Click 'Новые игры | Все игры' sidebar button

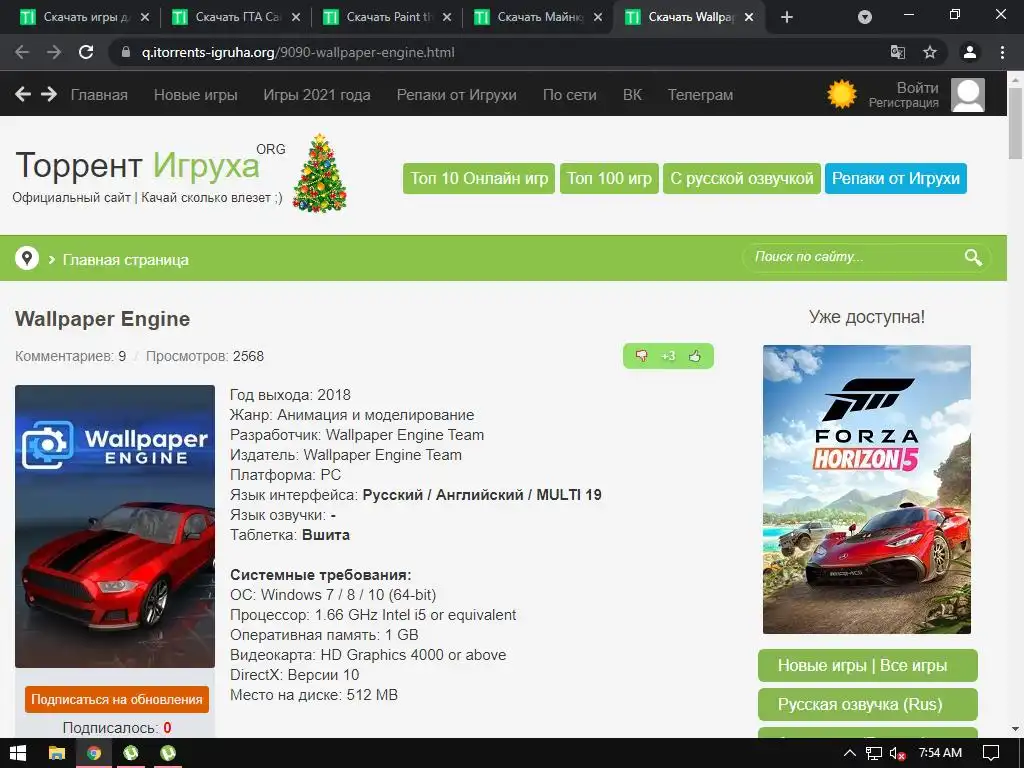867,665
